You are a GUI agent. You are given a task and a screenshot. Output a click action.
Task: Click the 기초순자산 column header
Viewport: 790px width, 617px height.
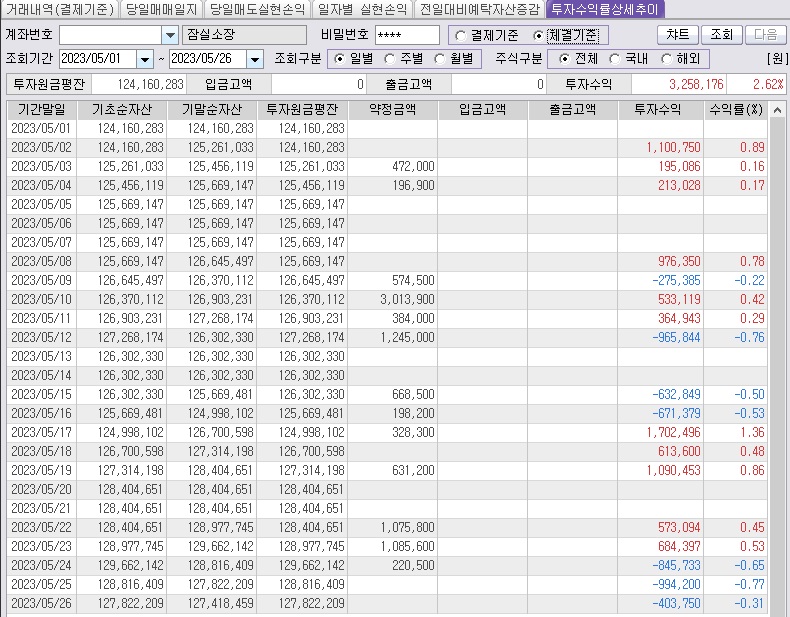[122, 110]
